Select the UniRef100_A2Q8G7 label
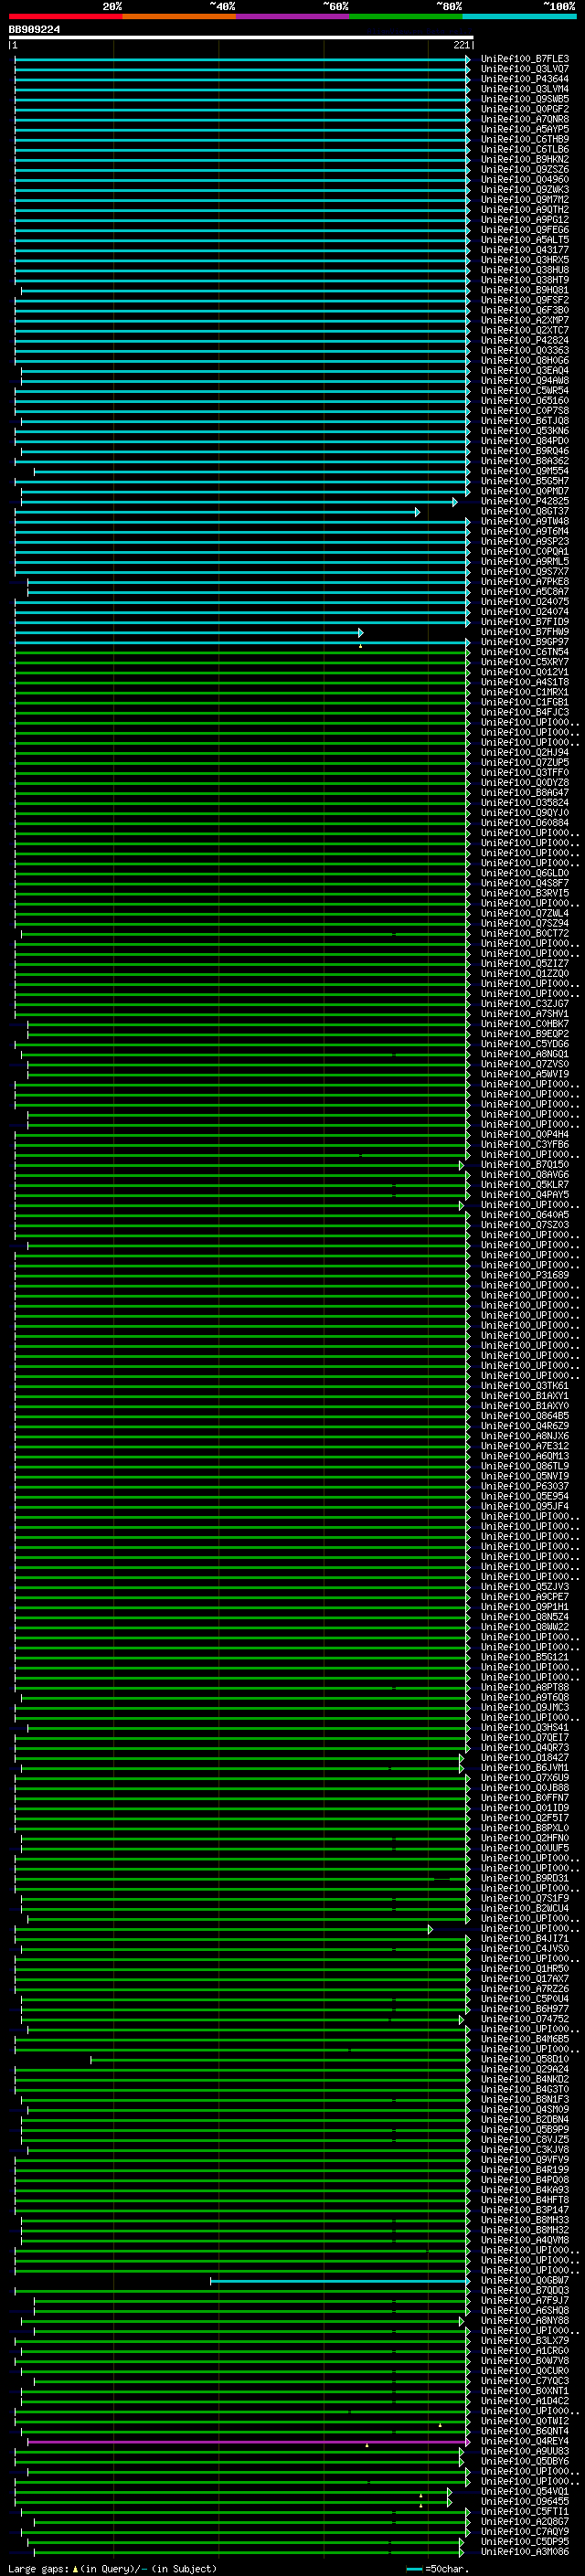 (525, 2521)
